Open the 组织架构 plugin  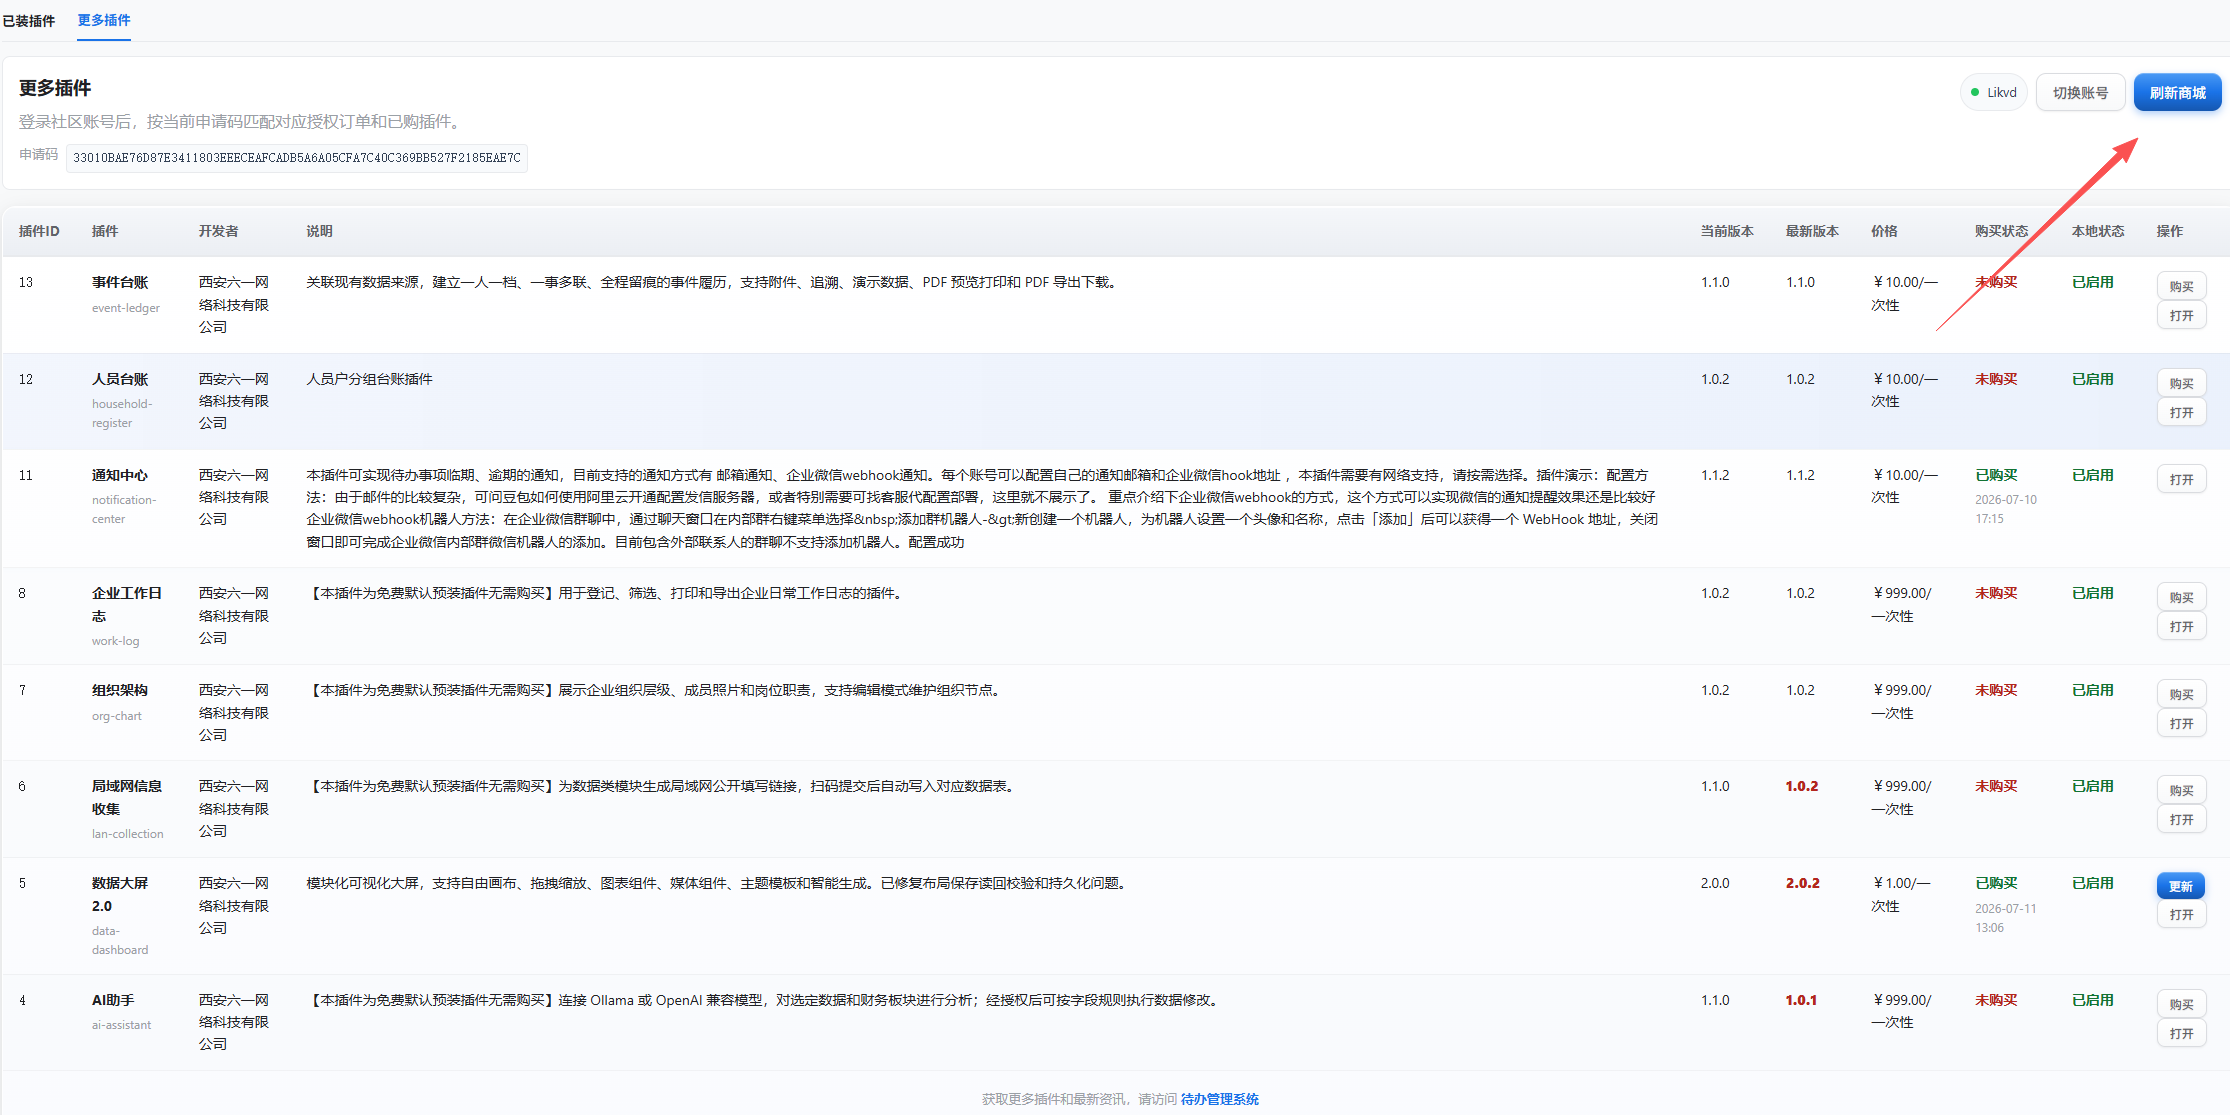[x=2181, y=723]
